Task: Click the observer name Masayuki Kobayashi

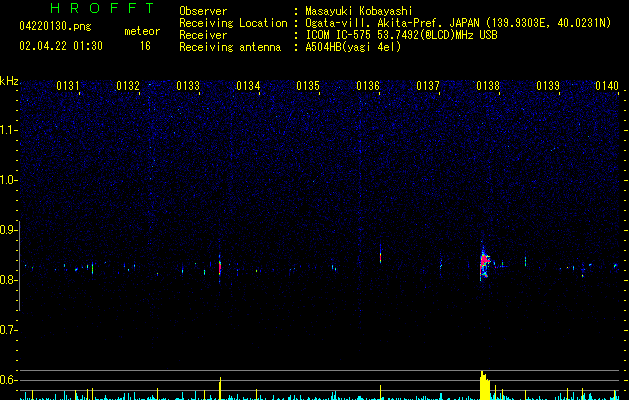Action: click(359, 11)
